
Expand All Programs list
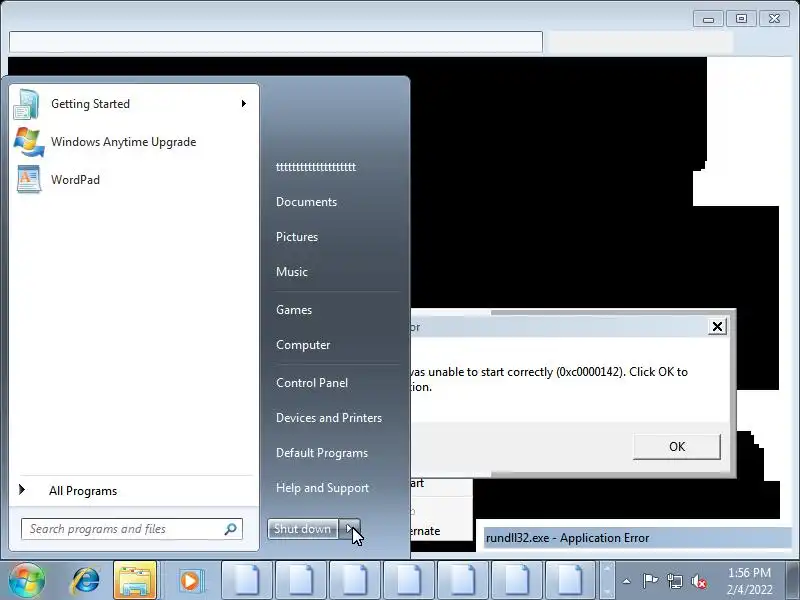(134, 491)
